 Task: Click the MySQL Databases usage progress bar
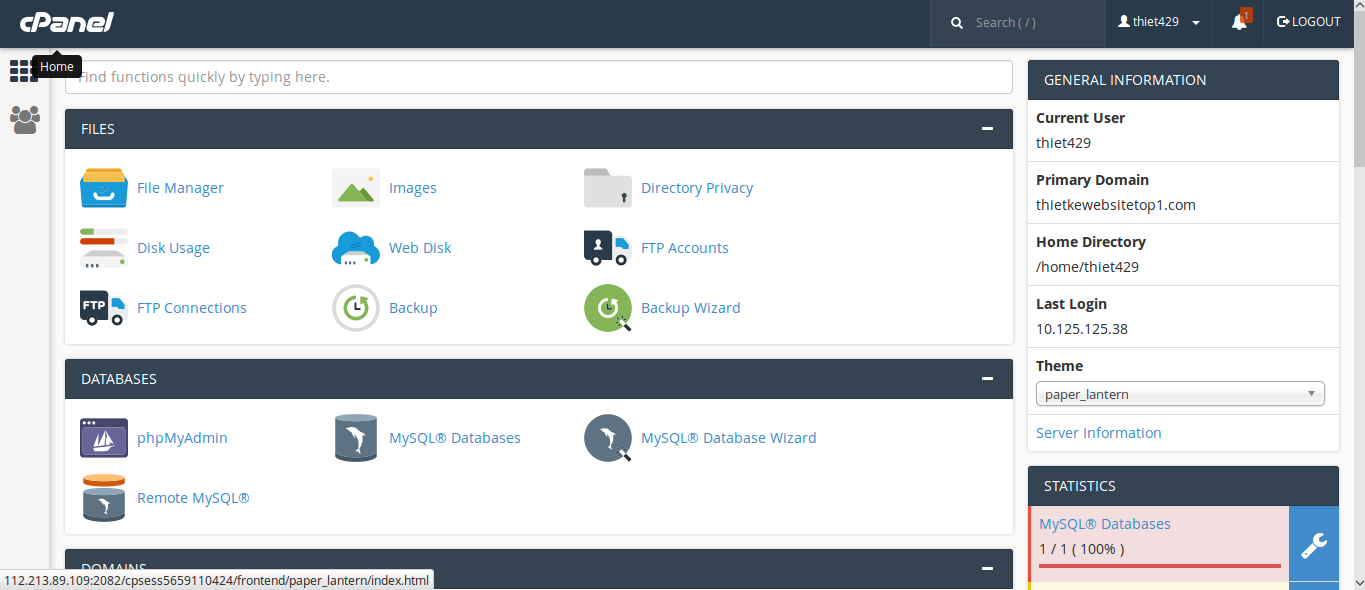pos(1160,566)
